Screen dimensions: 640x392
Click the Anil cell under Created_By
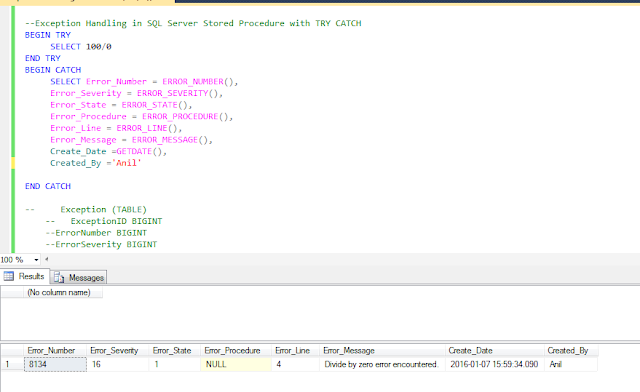571,364
